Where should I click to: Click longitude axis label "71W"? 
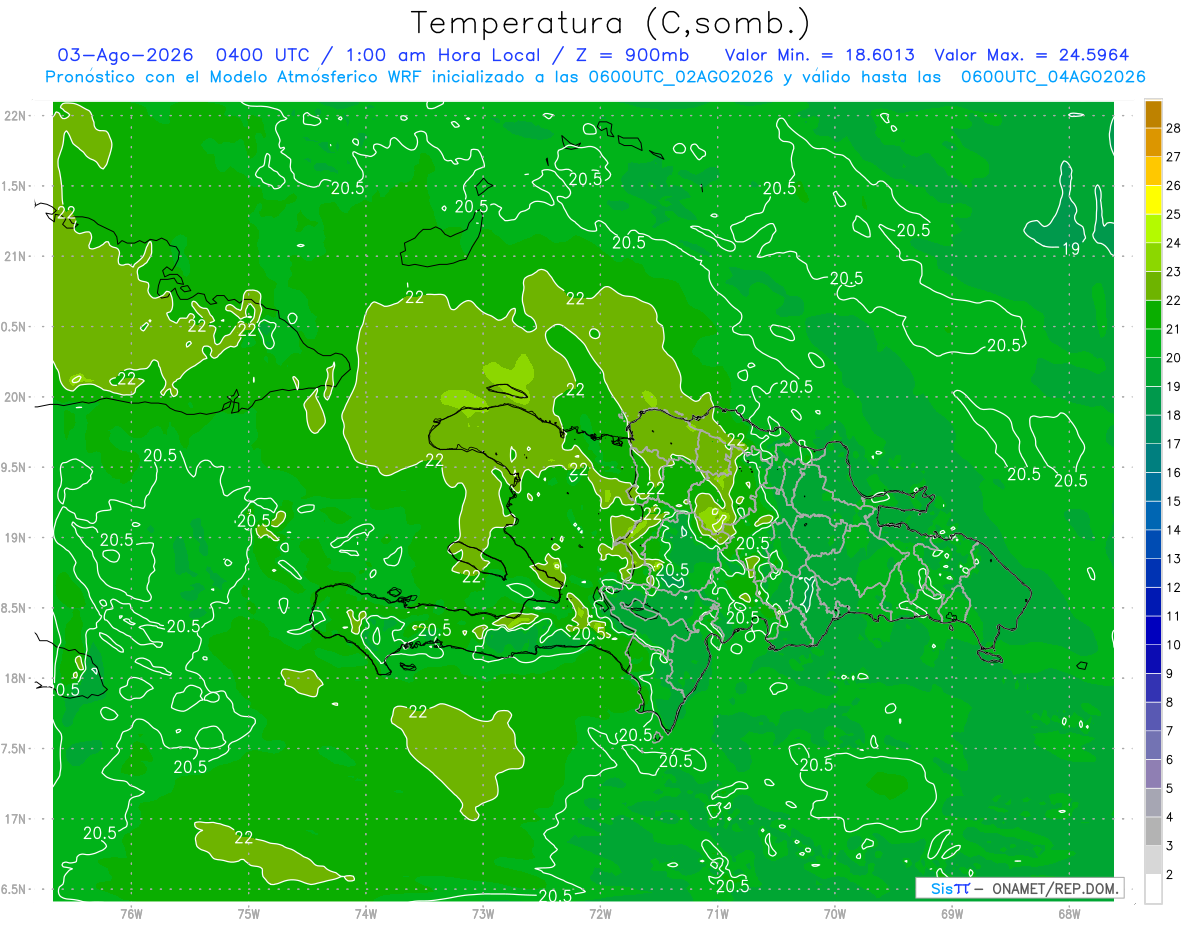(x=717, y=913)
